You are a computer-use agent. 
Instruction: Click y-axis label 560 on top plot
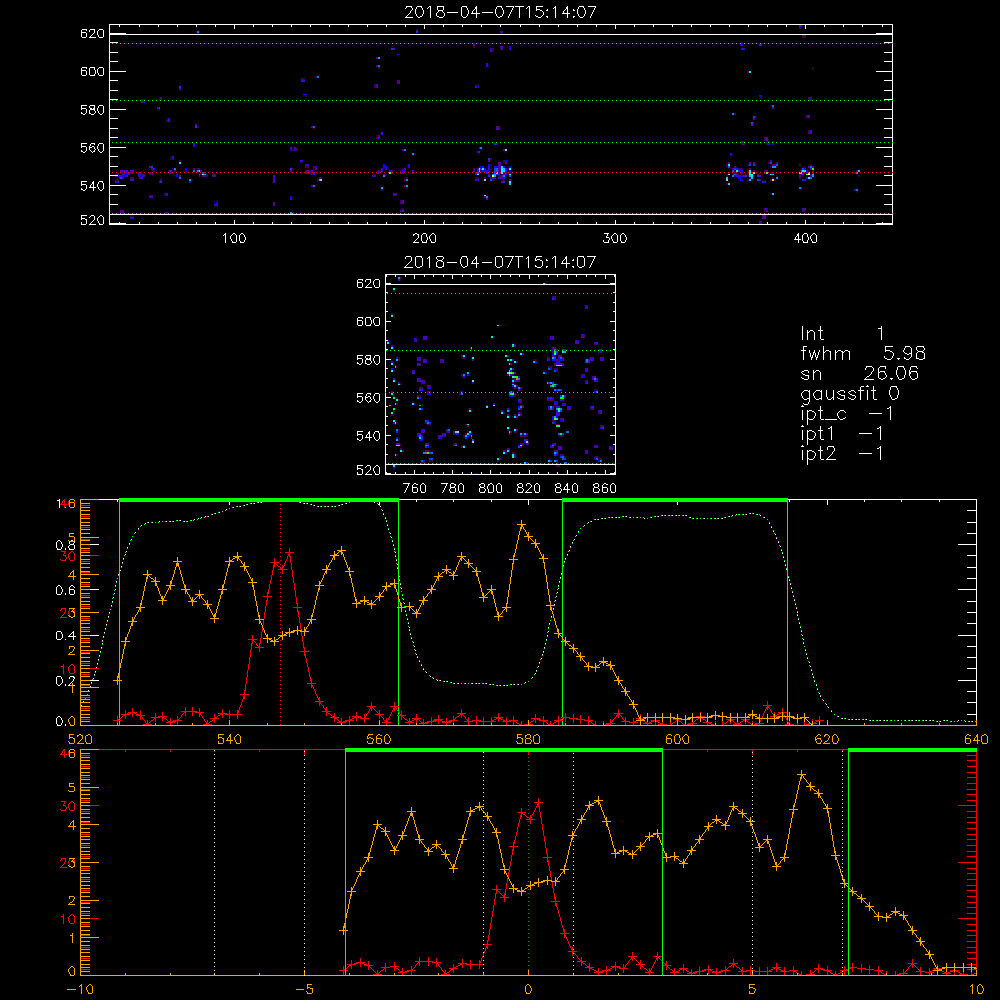(92, 147)
